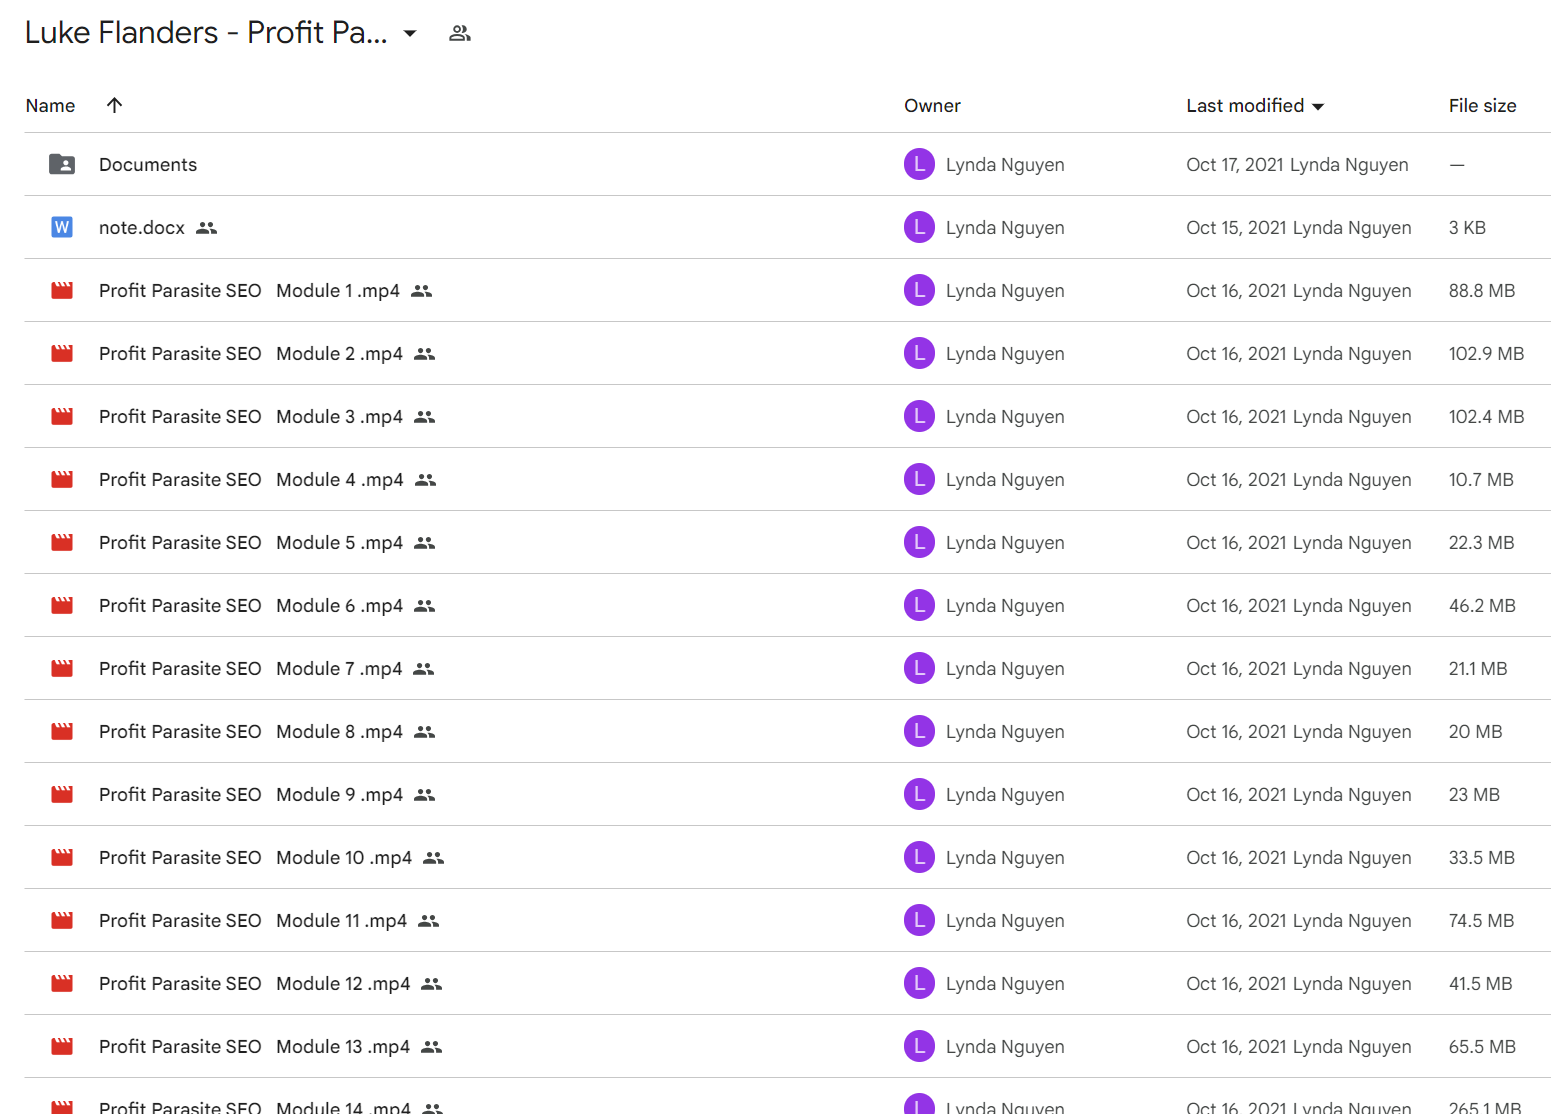Click the shared icon next to Module 6 .mp4
The height and width of the screenshot is (1114, 1551).
click(425, 606)
